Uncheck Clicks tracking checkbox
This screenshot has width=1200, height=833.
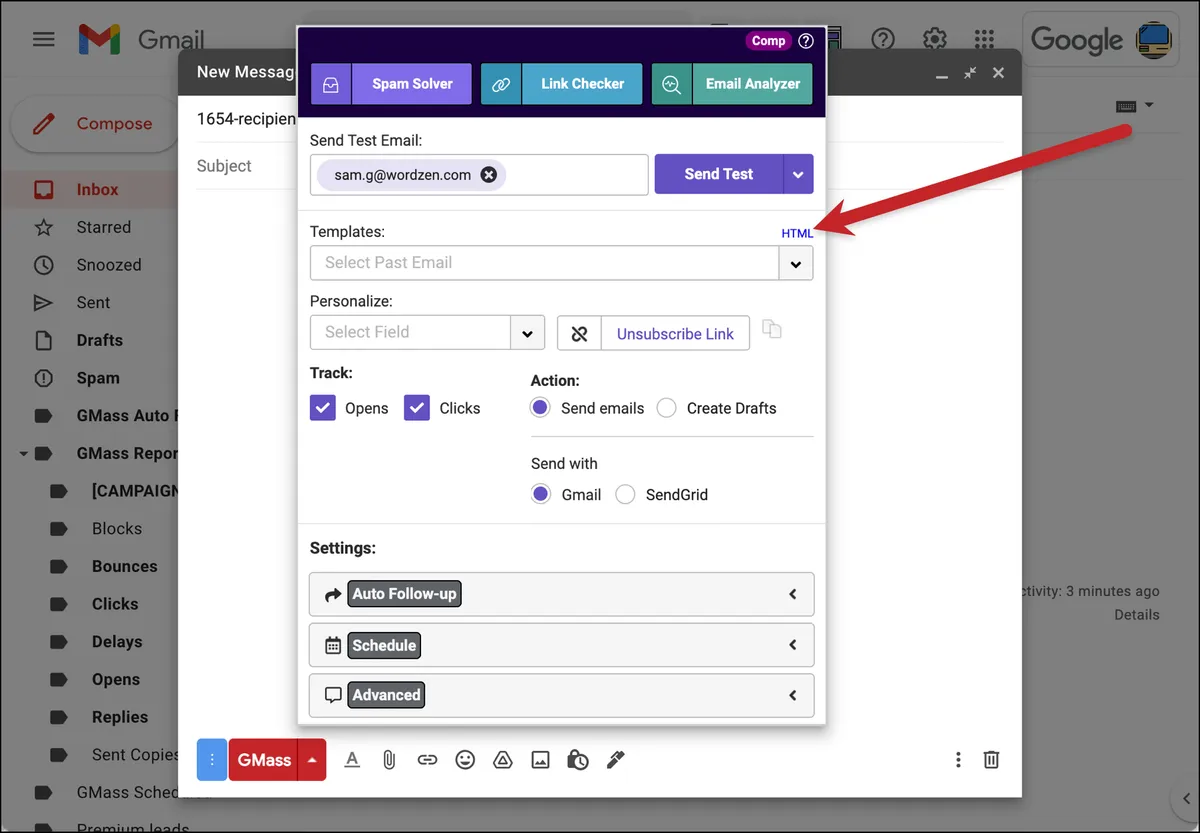click(x=417, y=408)
